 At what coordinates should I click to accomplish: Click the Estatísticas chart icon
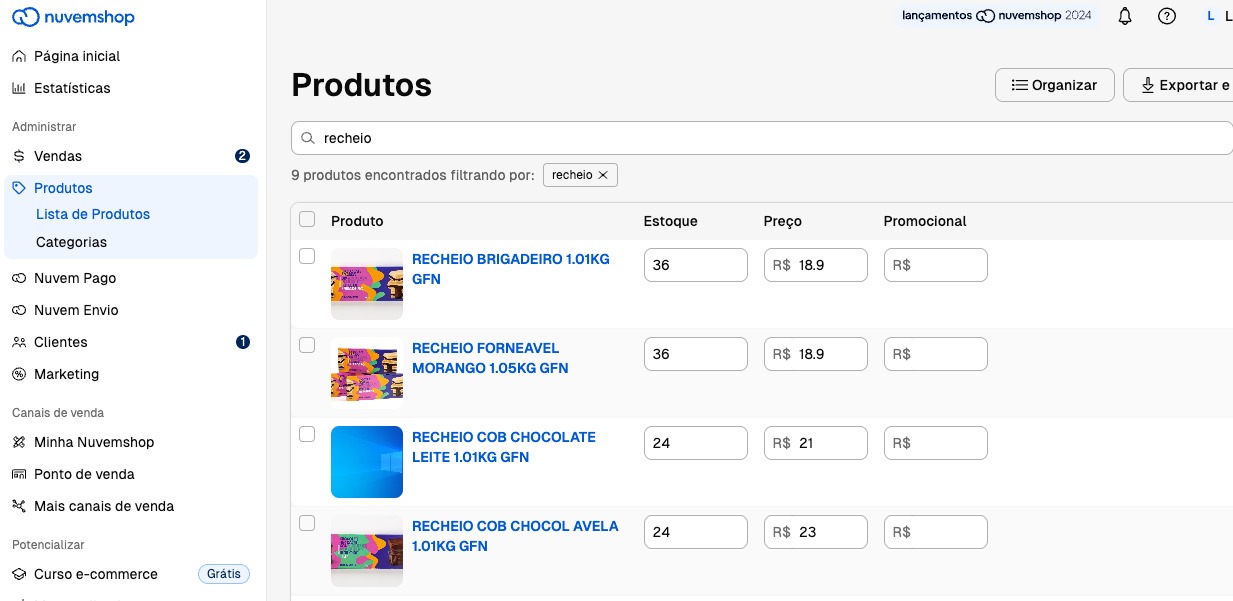point(19,88)
